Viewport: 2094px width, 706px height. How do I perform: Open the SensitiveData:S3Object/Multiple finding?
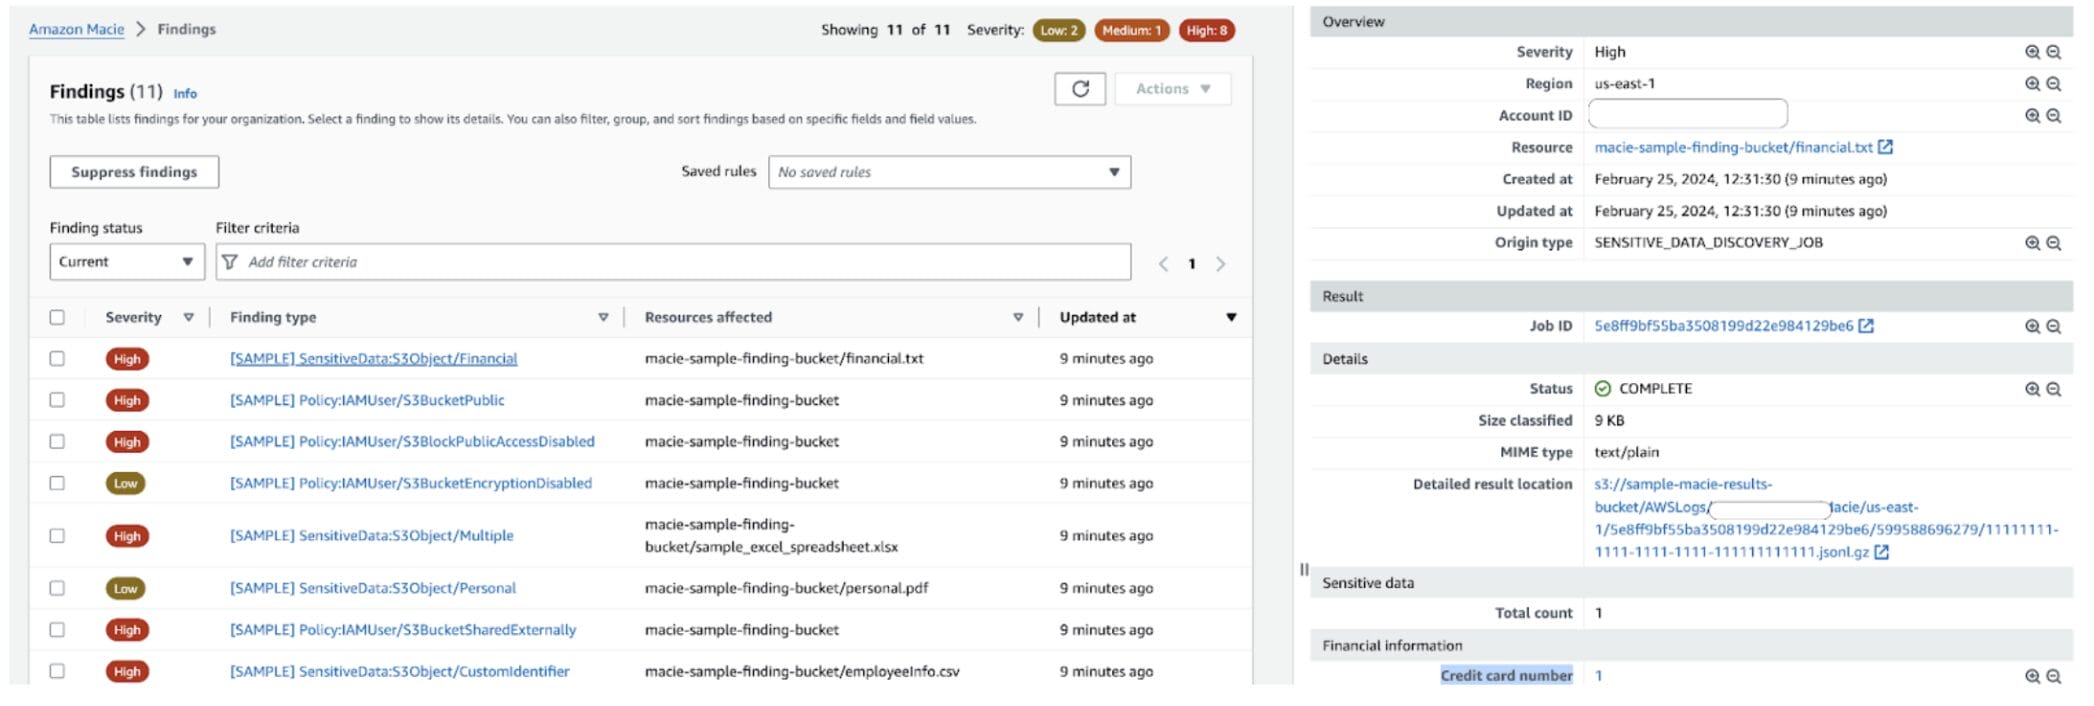point(372,536)
